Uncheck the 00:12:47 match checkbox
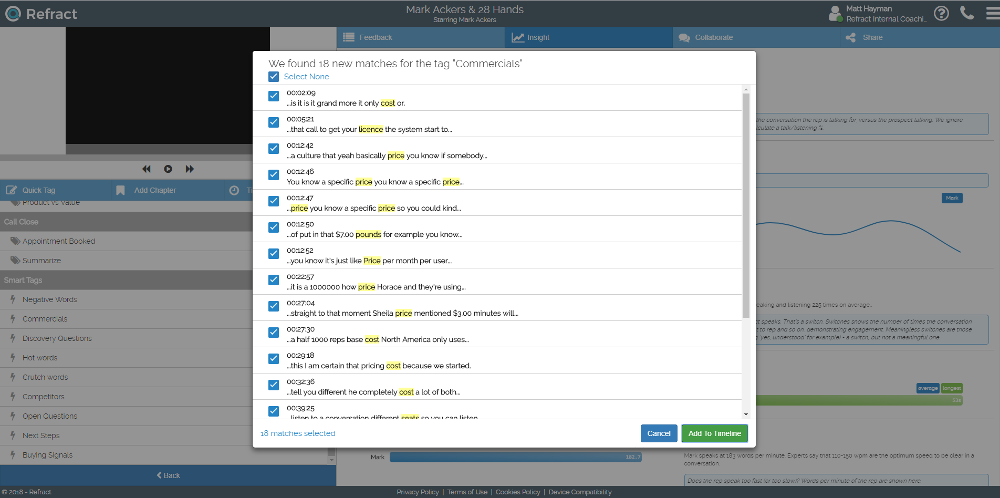The height and width of the screenshot is (498, 1000). coord(274,200)
